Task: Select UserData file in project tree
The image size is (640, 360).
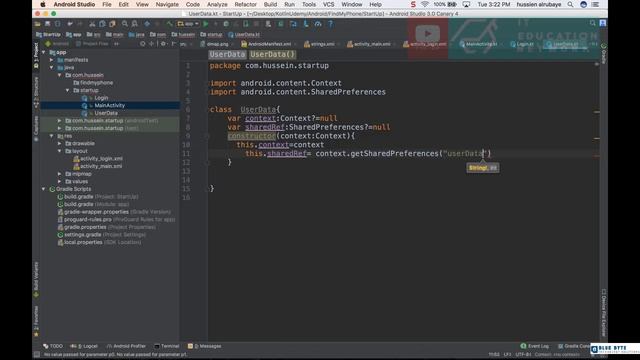Action: [x=106, y=113]
